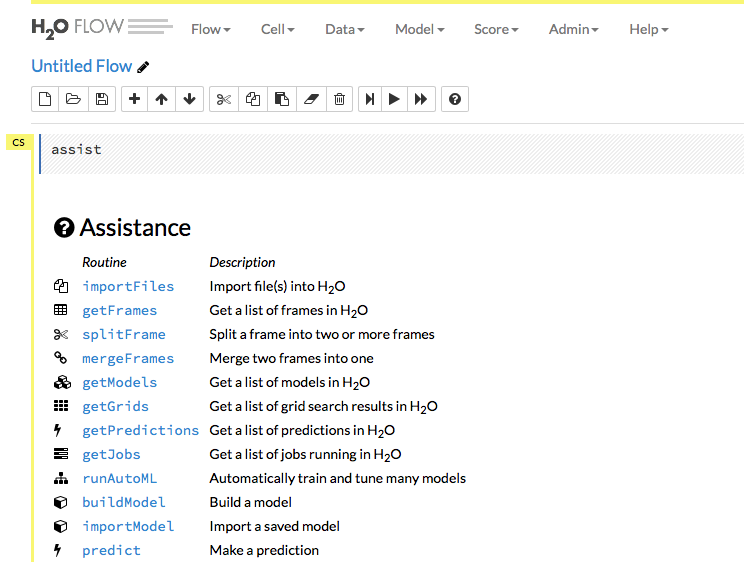Click the Untitled Flow title

pos(82,66)
